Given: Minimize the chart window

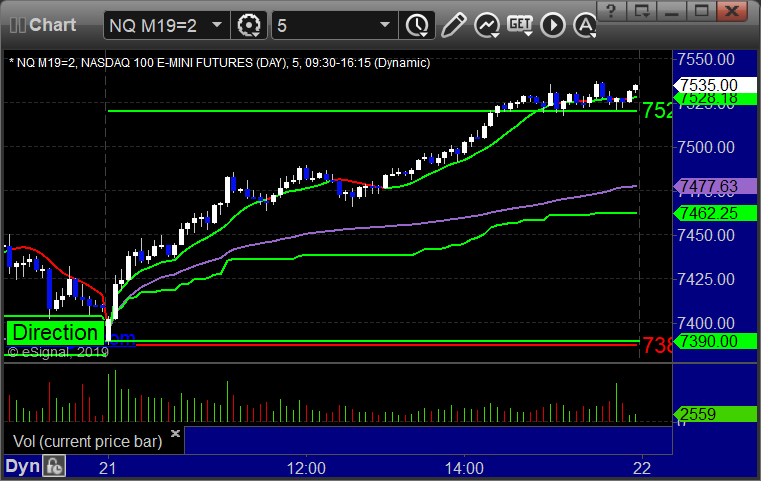Looking at the screenshot, I should [672, 11].
